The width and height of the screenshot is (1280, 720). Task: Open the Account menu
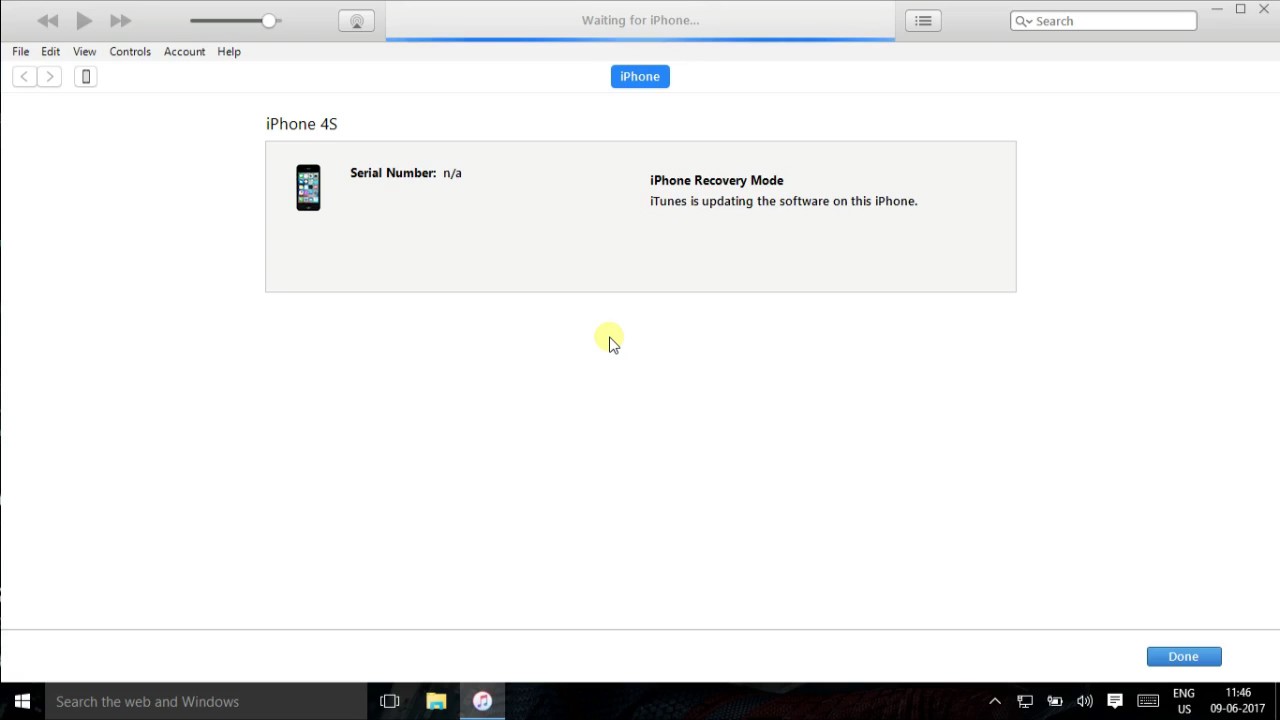184,52
